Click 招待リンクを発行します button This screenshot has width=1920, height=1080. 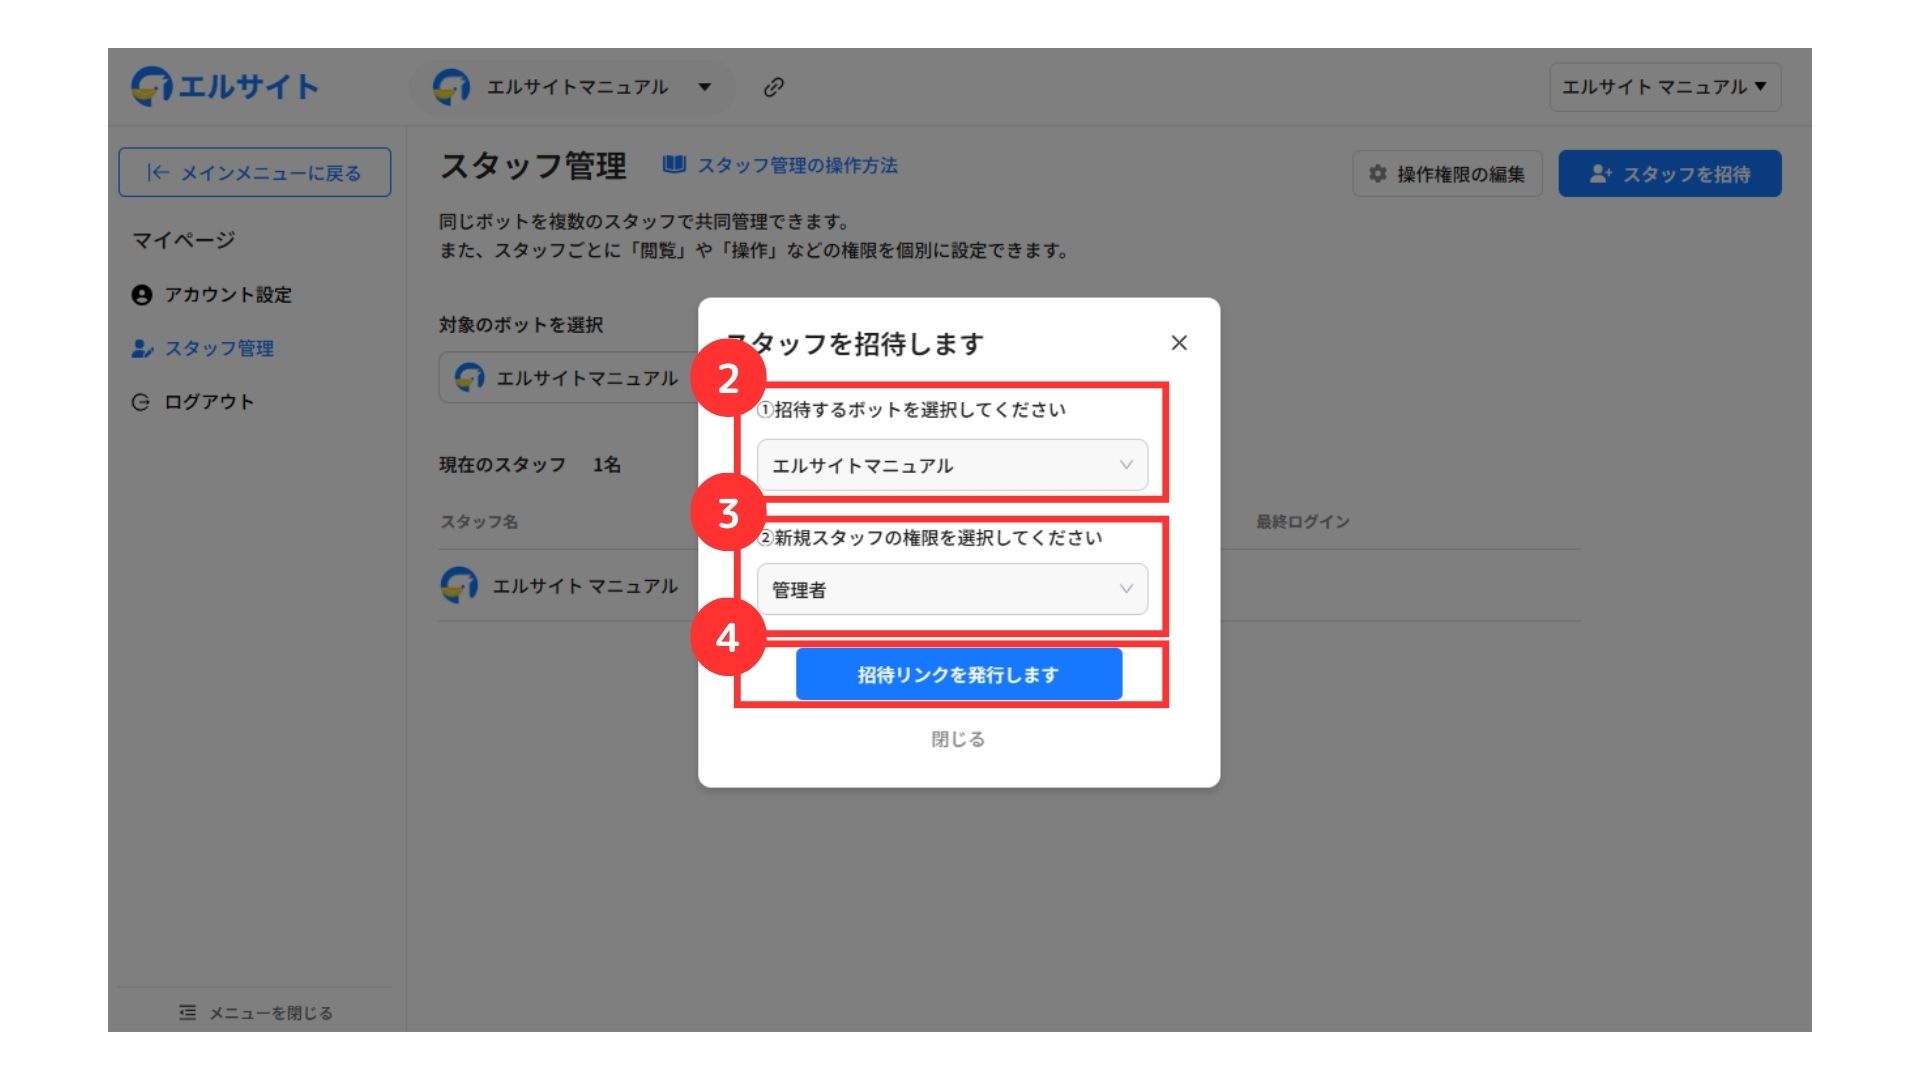click(x=958, y=675)
